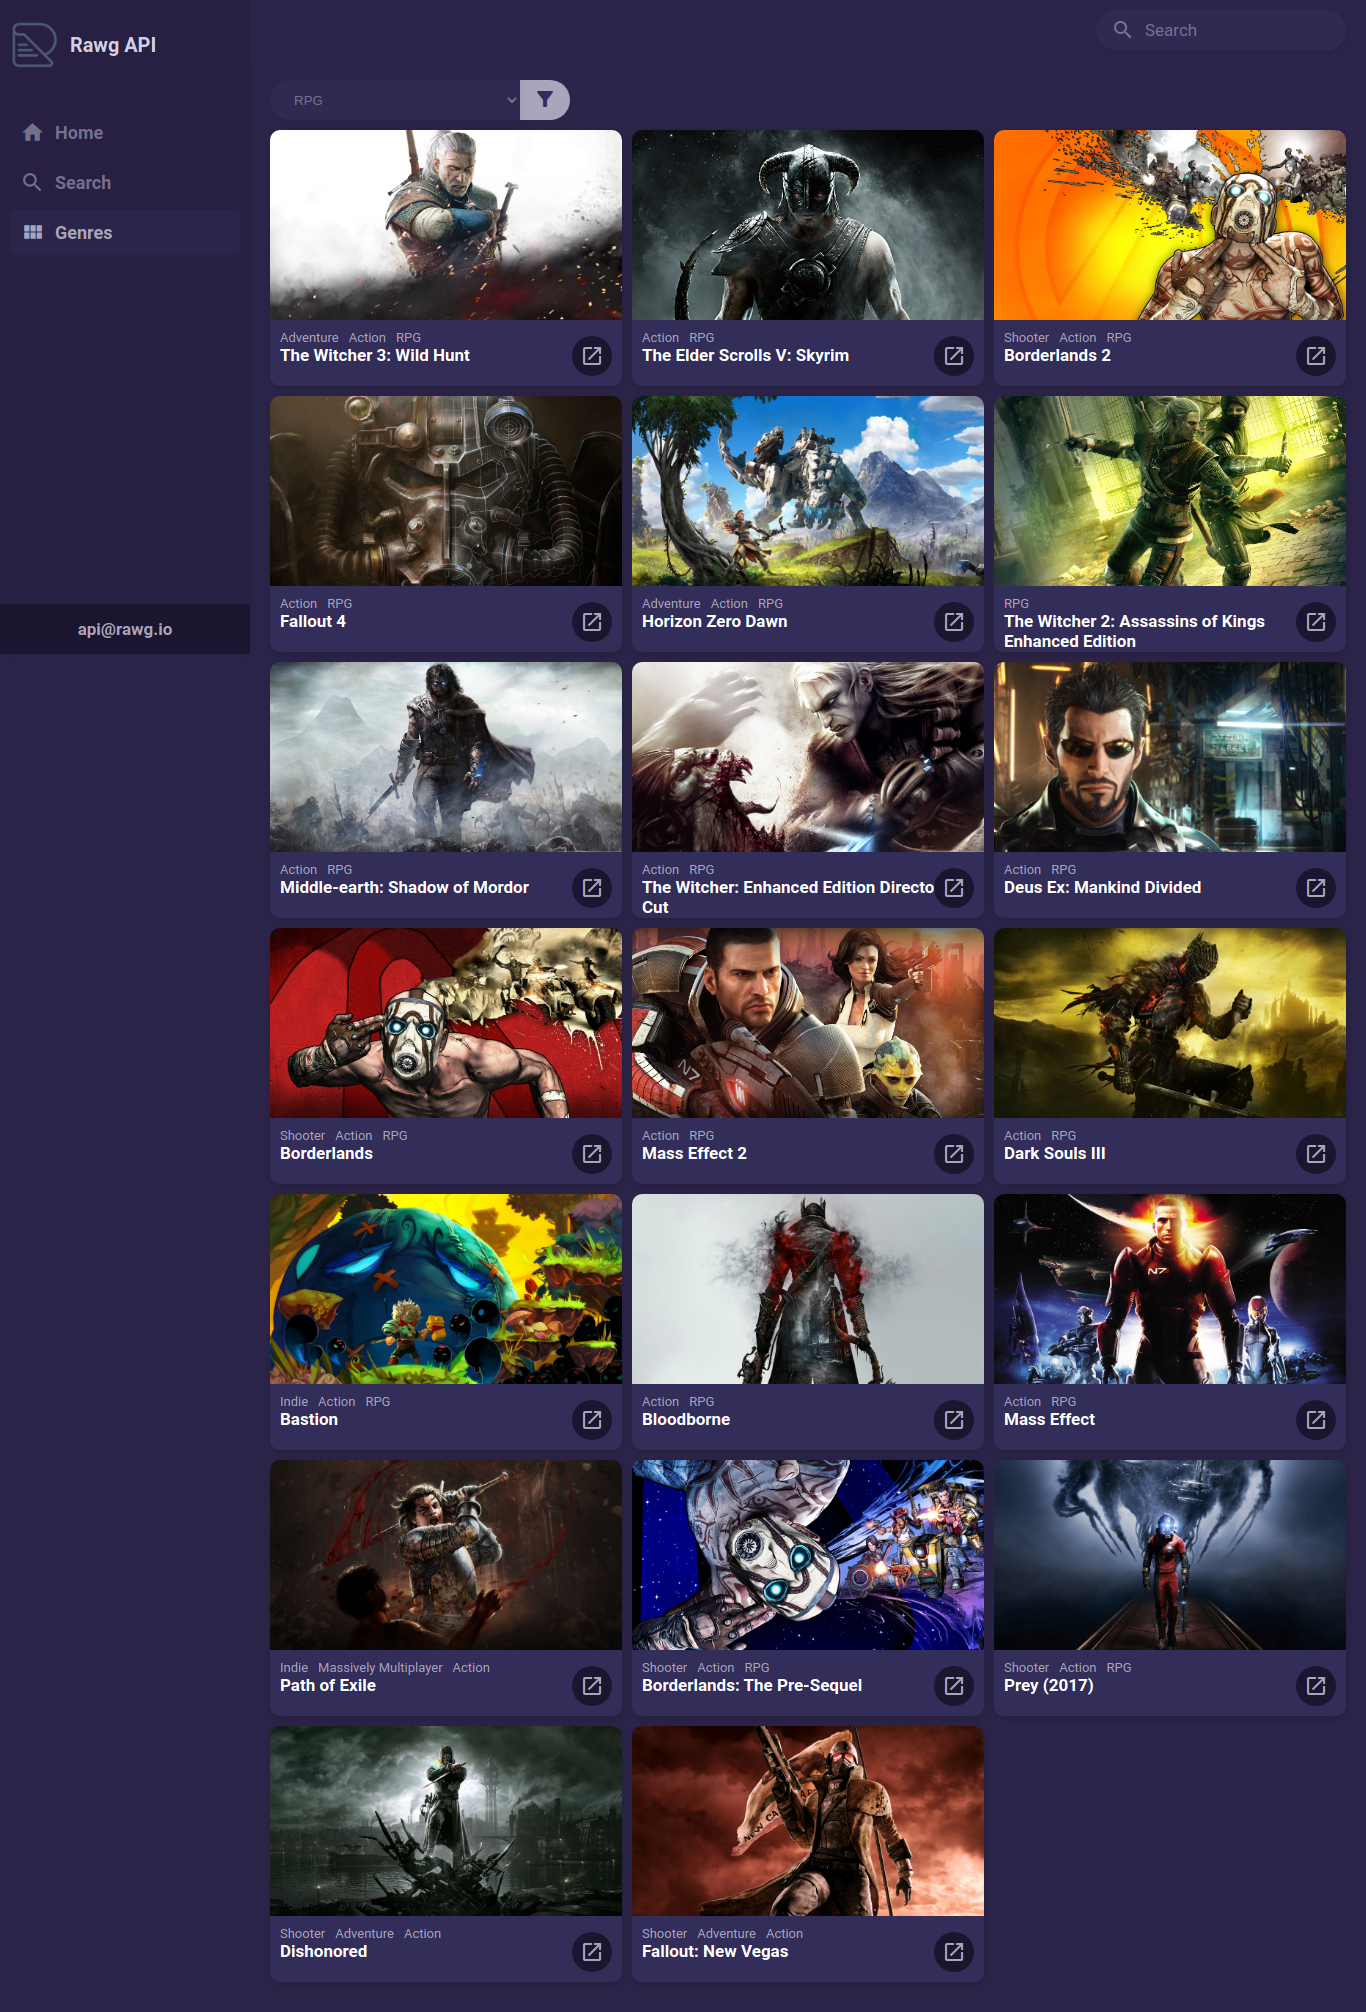Click open-link icon on Prey (2017) card

tap(1316, 1686)
